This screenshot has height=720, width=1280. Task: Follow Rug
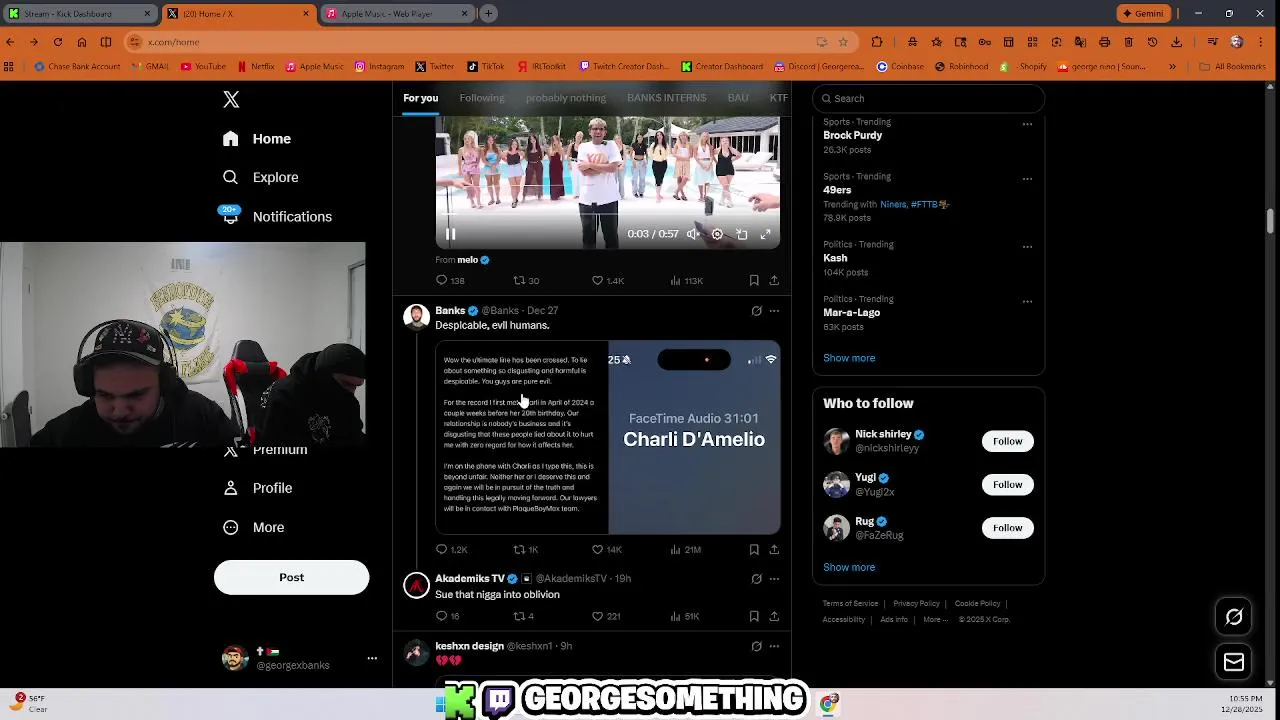click(x=1007, y=528)
